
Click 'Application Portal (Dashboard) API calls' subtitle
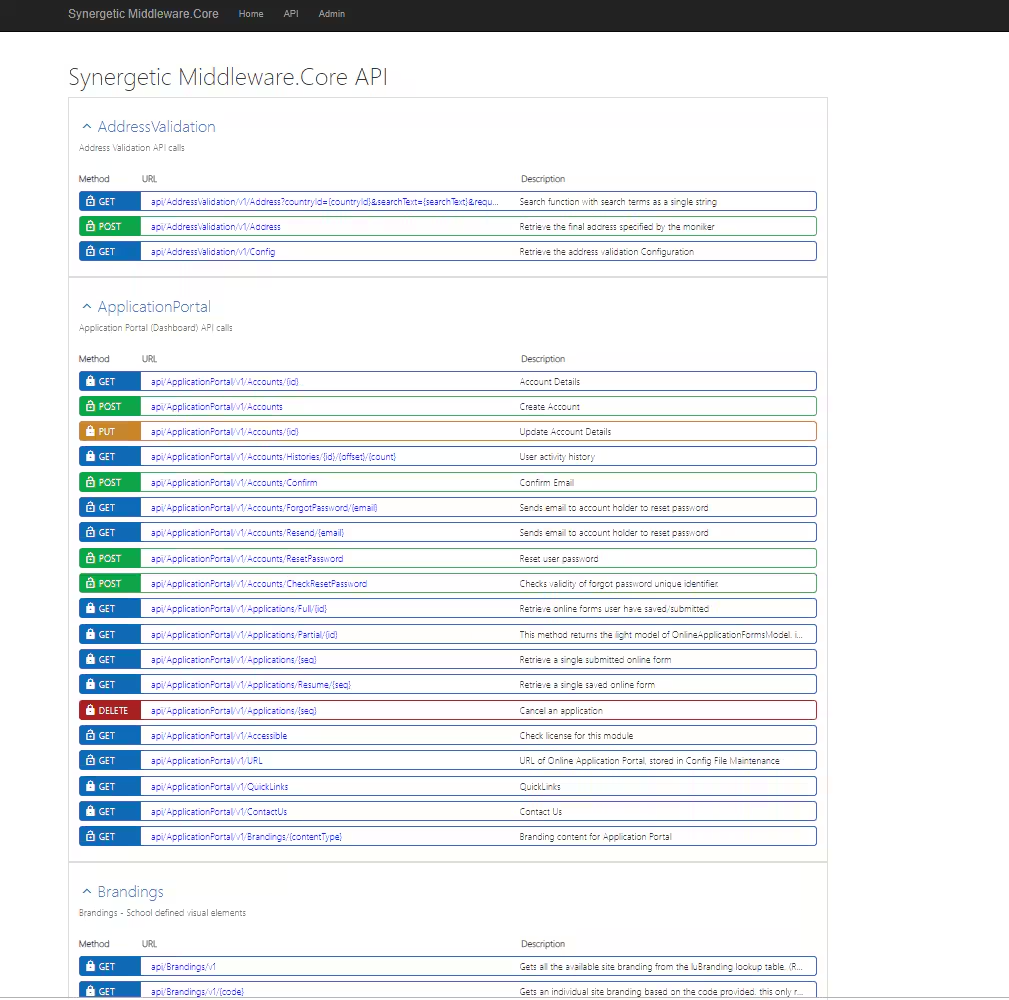pos(156,328)
